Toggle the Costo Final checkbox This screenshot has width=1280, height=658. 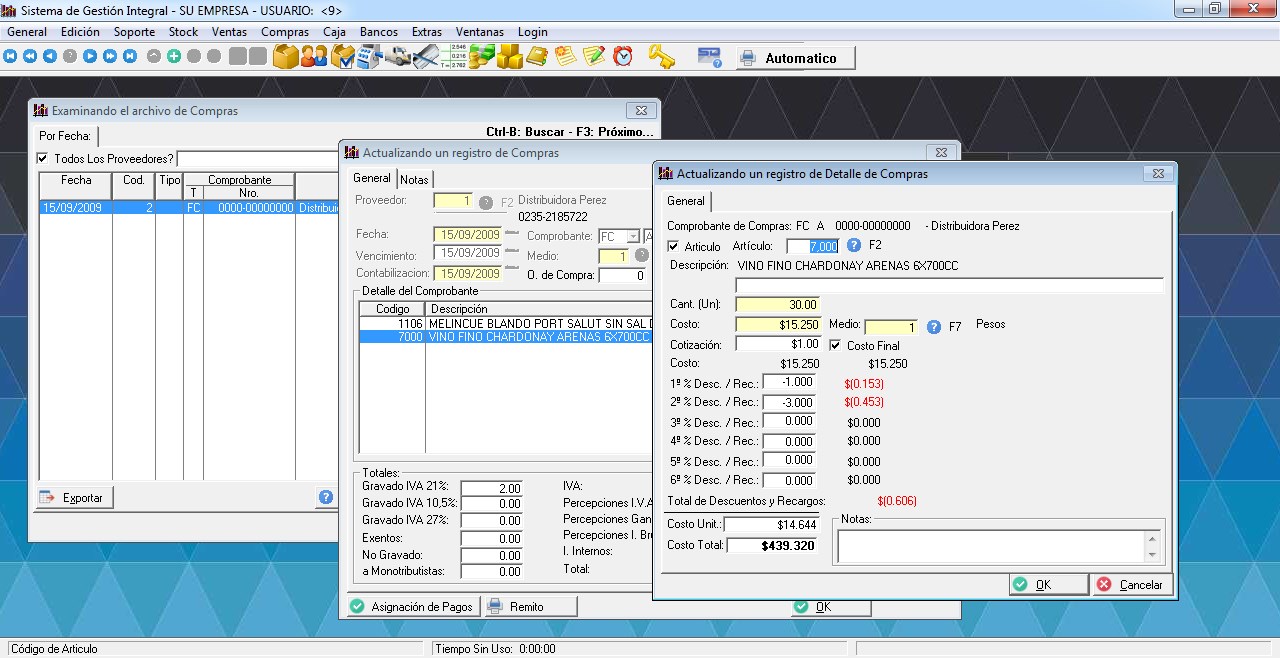click(835, 345)
